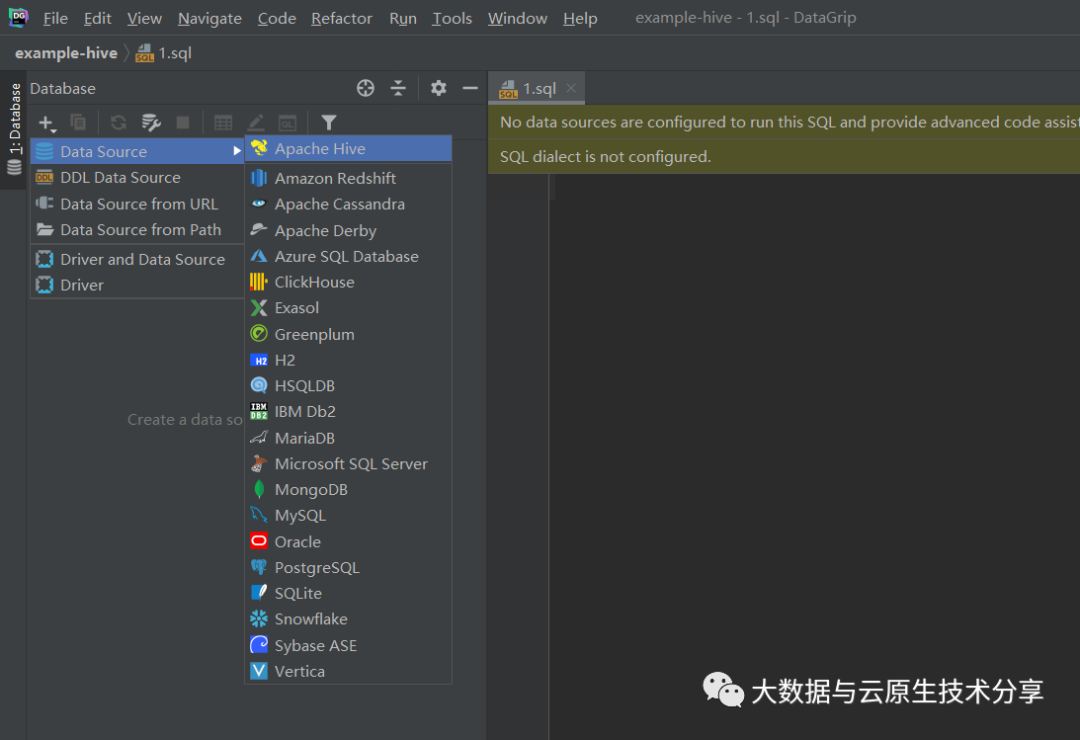Viewport: 1080px width, 740px height.
Task: Pick MariaDB data source
Action: tap(349, 438)
